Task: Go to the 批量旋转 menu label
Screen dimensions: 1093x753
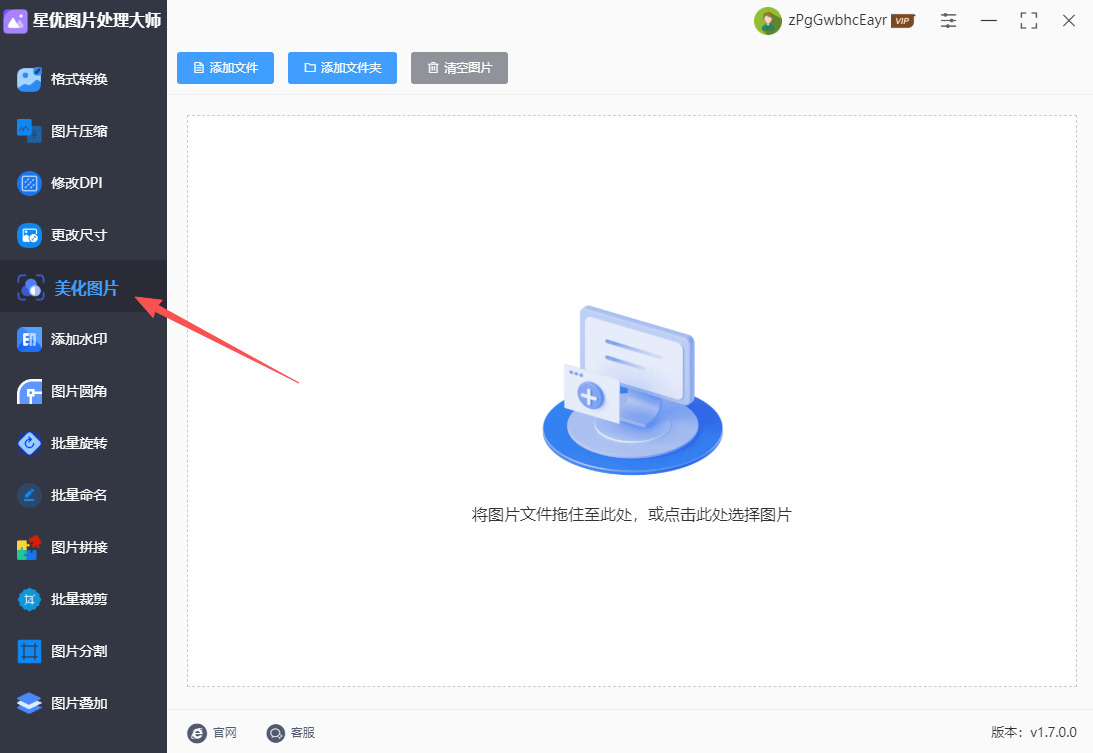Action: pos(79,443)
